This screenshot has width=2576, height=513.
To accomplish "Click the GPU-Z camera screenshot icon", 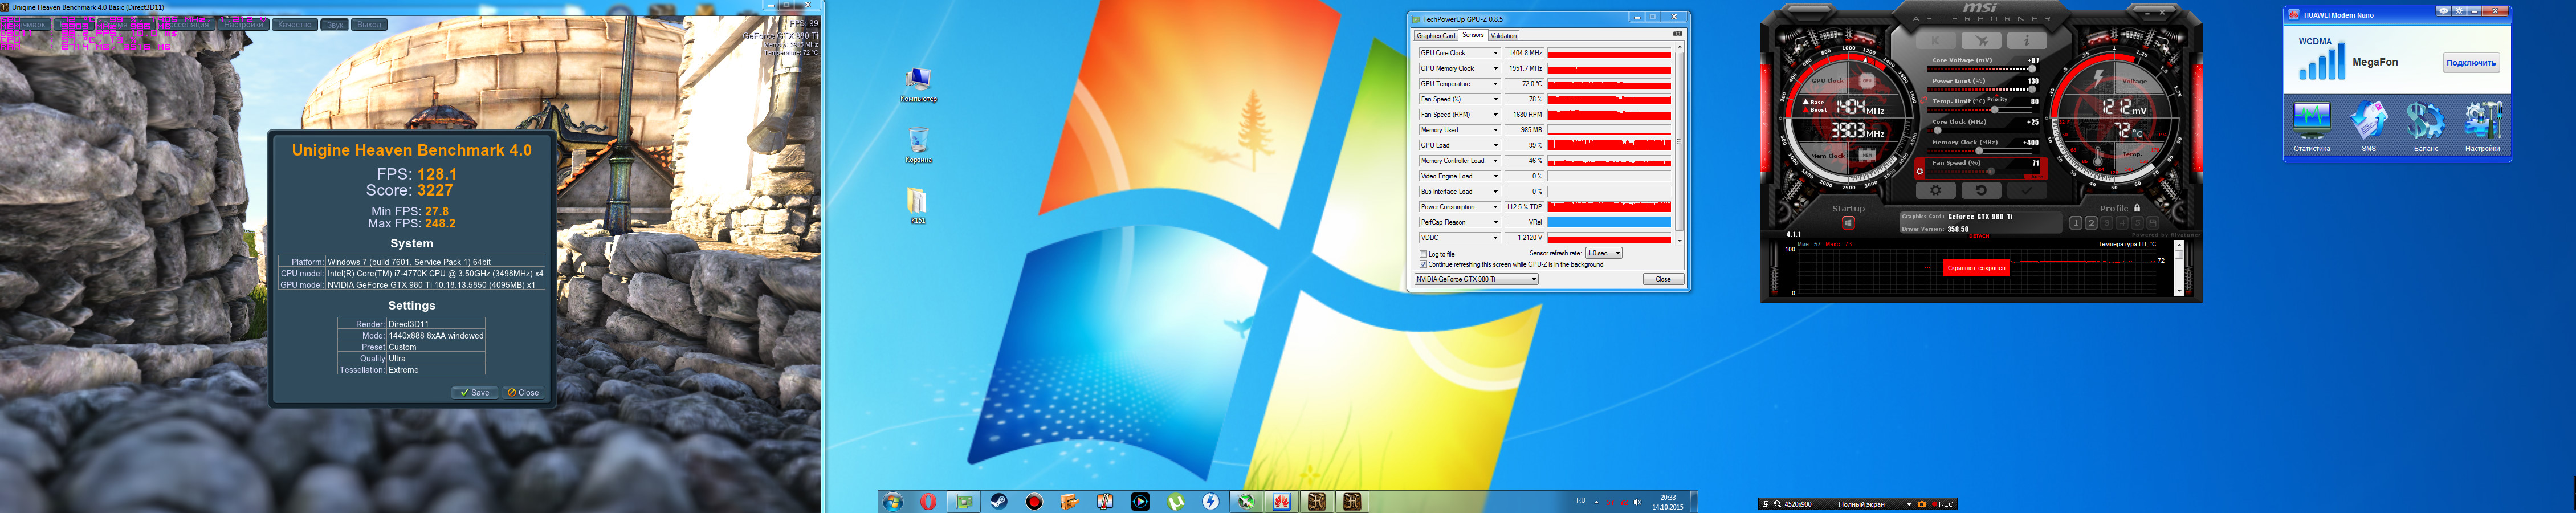I will click(1678, 34).
